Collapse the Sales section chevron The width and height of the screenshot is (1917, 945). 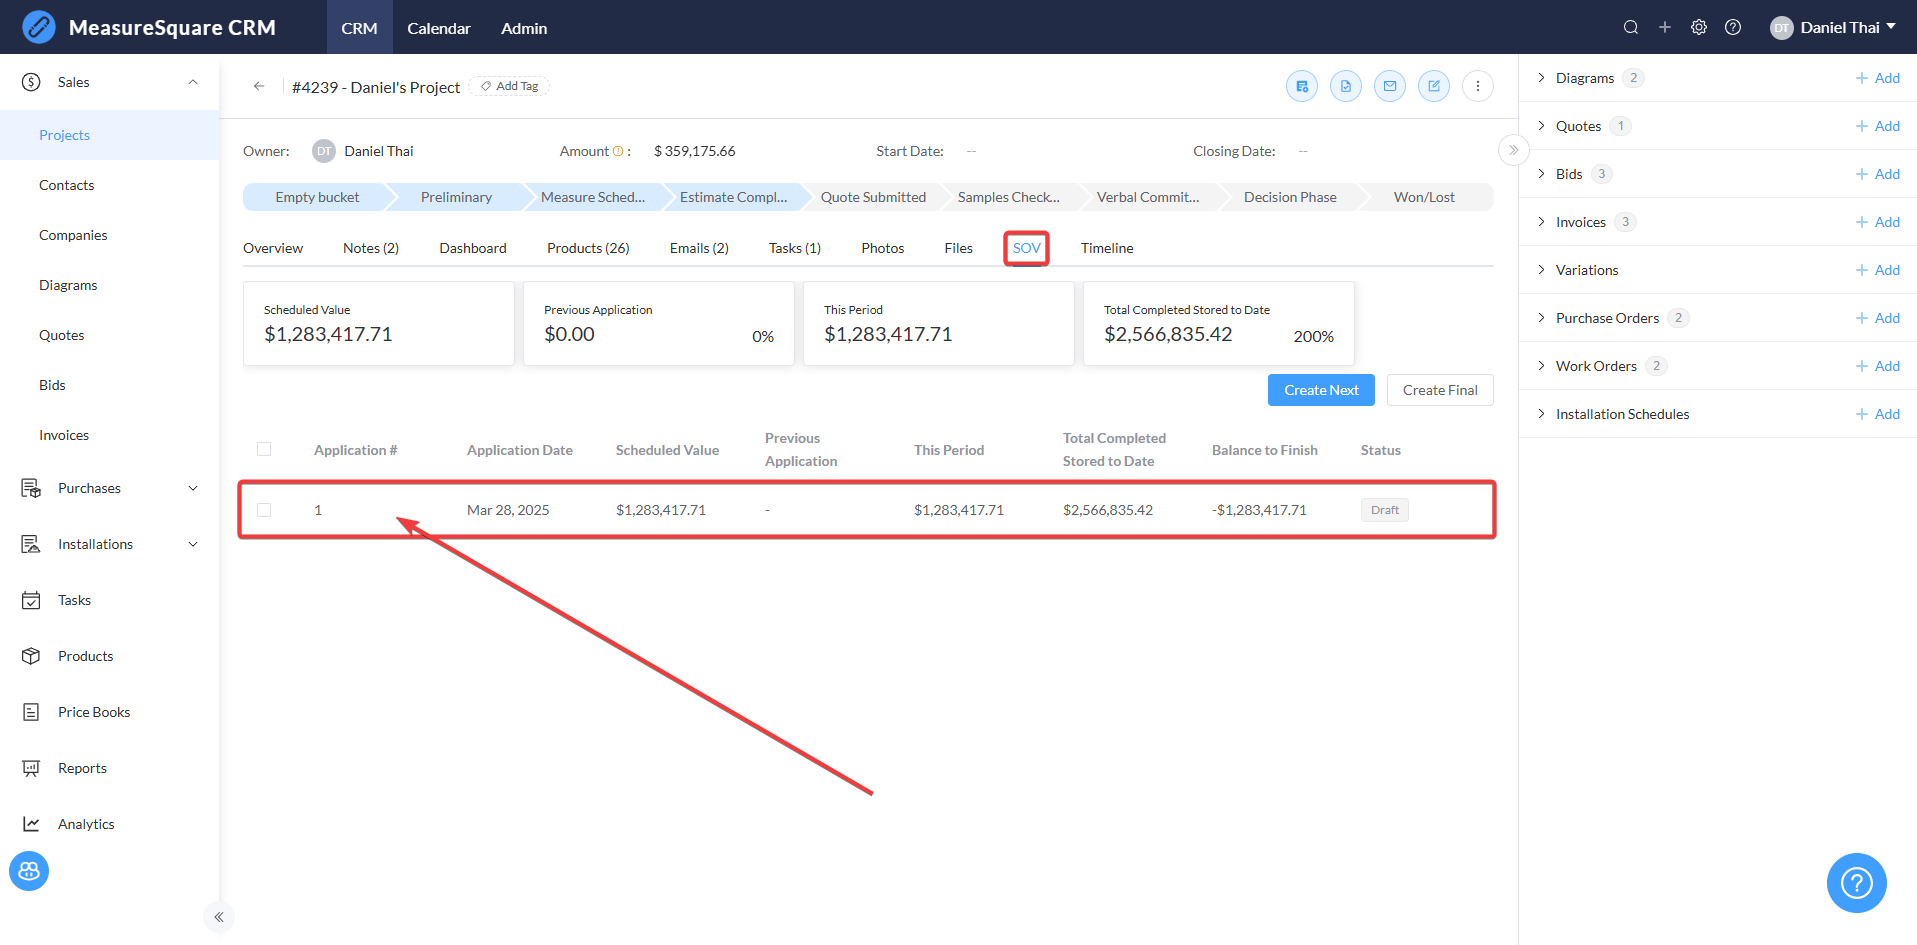(x=193, y=82)
